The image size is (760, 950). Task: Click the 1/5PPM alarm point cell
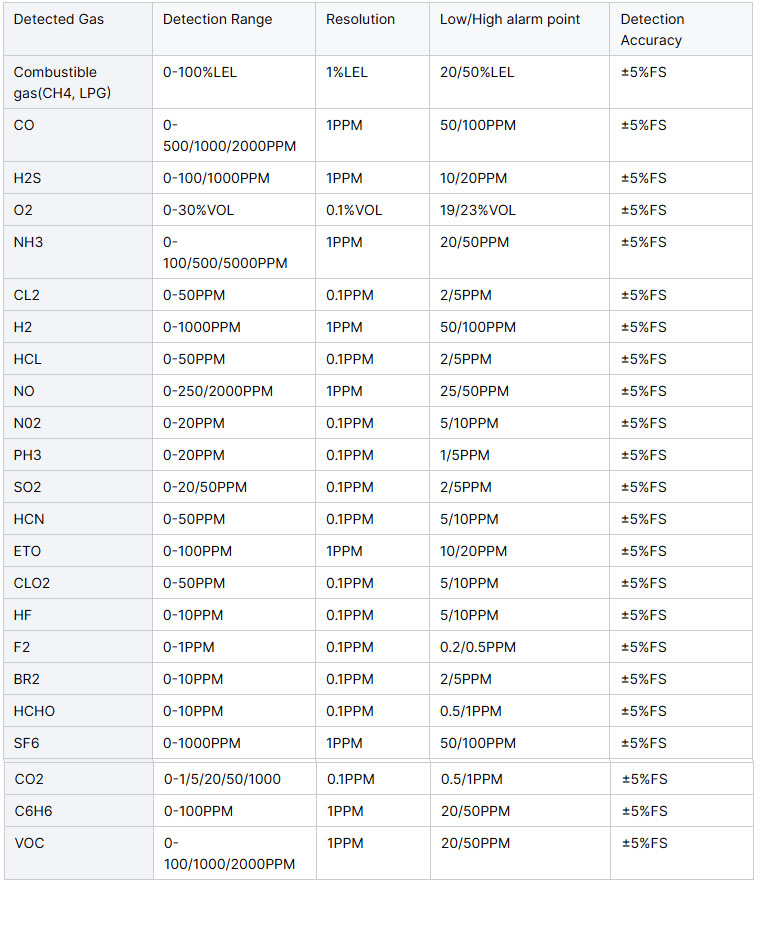pos(519,455)
